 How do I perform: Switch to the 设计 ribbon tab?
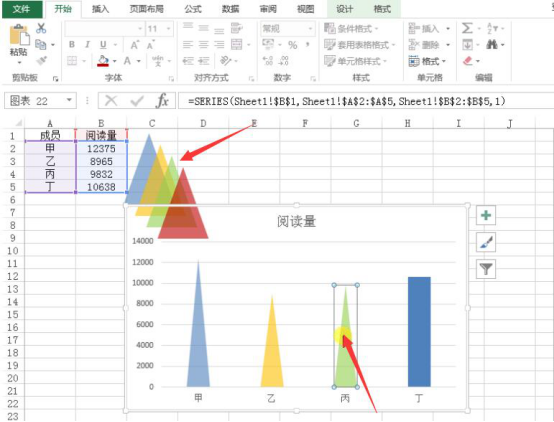pos(344,9)
